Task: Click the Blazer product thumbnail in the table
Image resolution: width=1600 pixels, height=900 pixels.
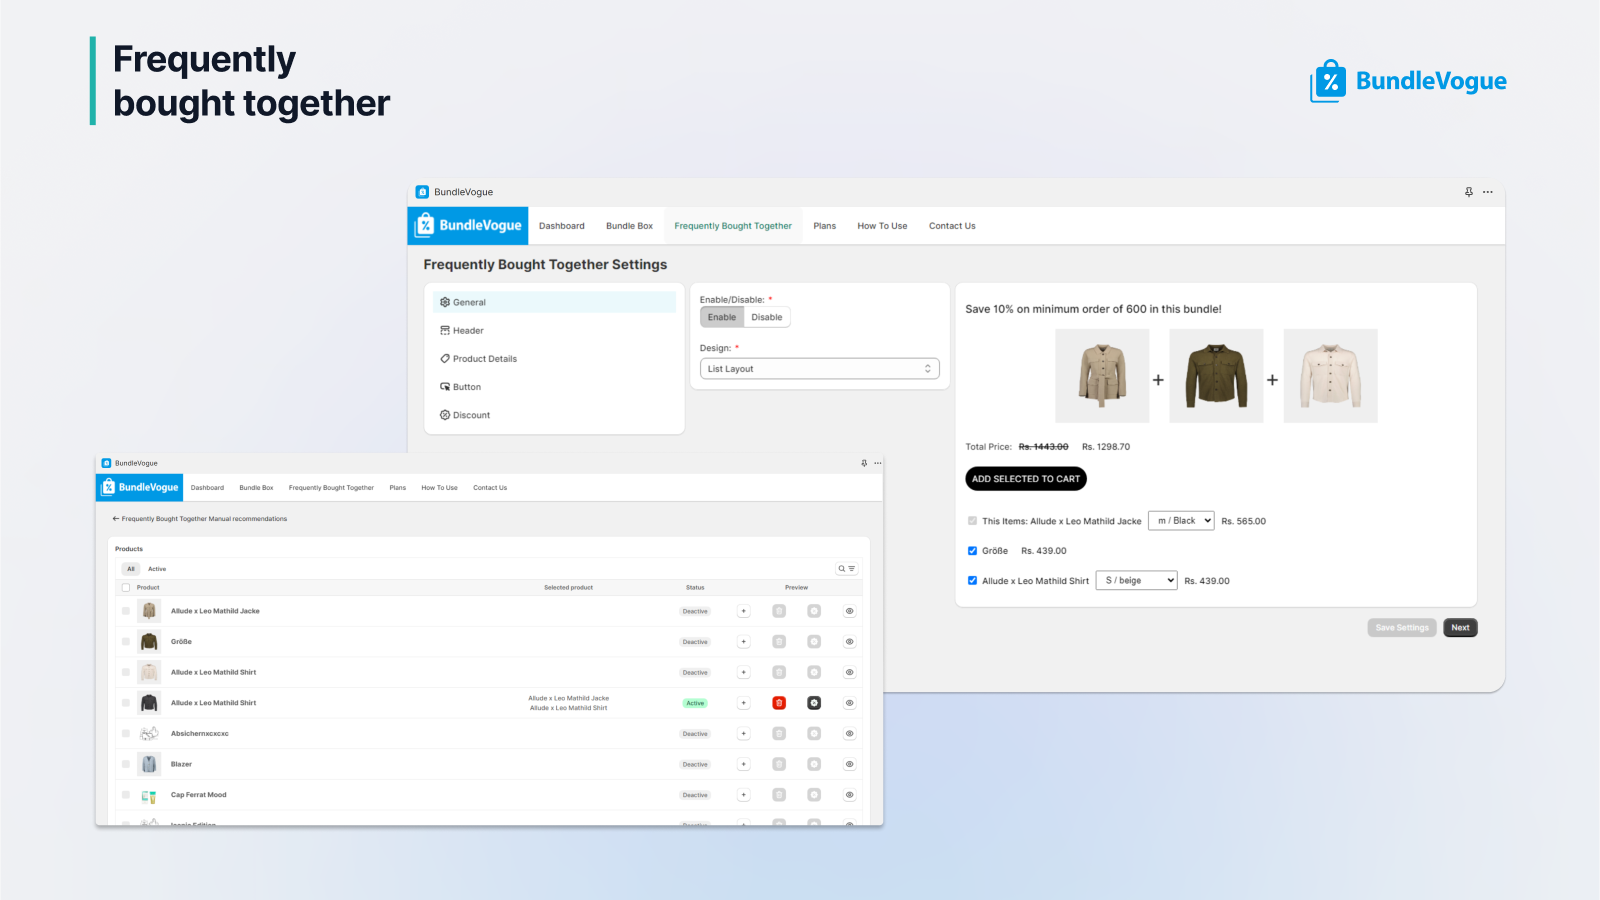Action: 149,764
